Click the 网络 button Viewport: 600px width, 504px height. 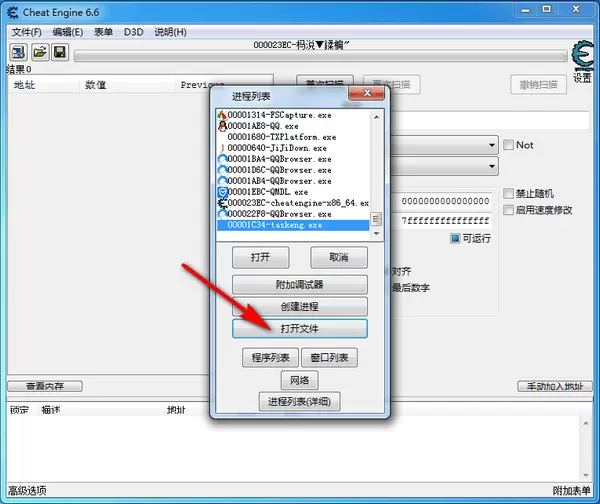coord(300,380)
